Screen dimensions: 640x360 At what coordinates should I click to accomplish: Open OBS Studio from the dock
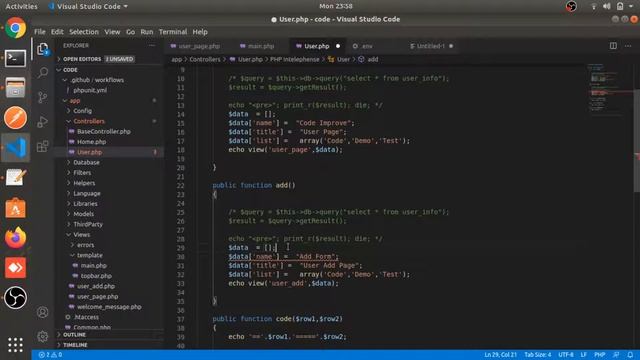click(16, 298)
